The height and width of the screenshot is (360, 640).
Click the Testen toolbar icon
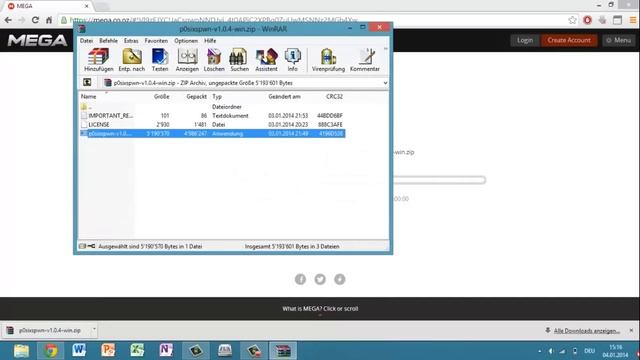pyautogui.click(x=160, y=60)
